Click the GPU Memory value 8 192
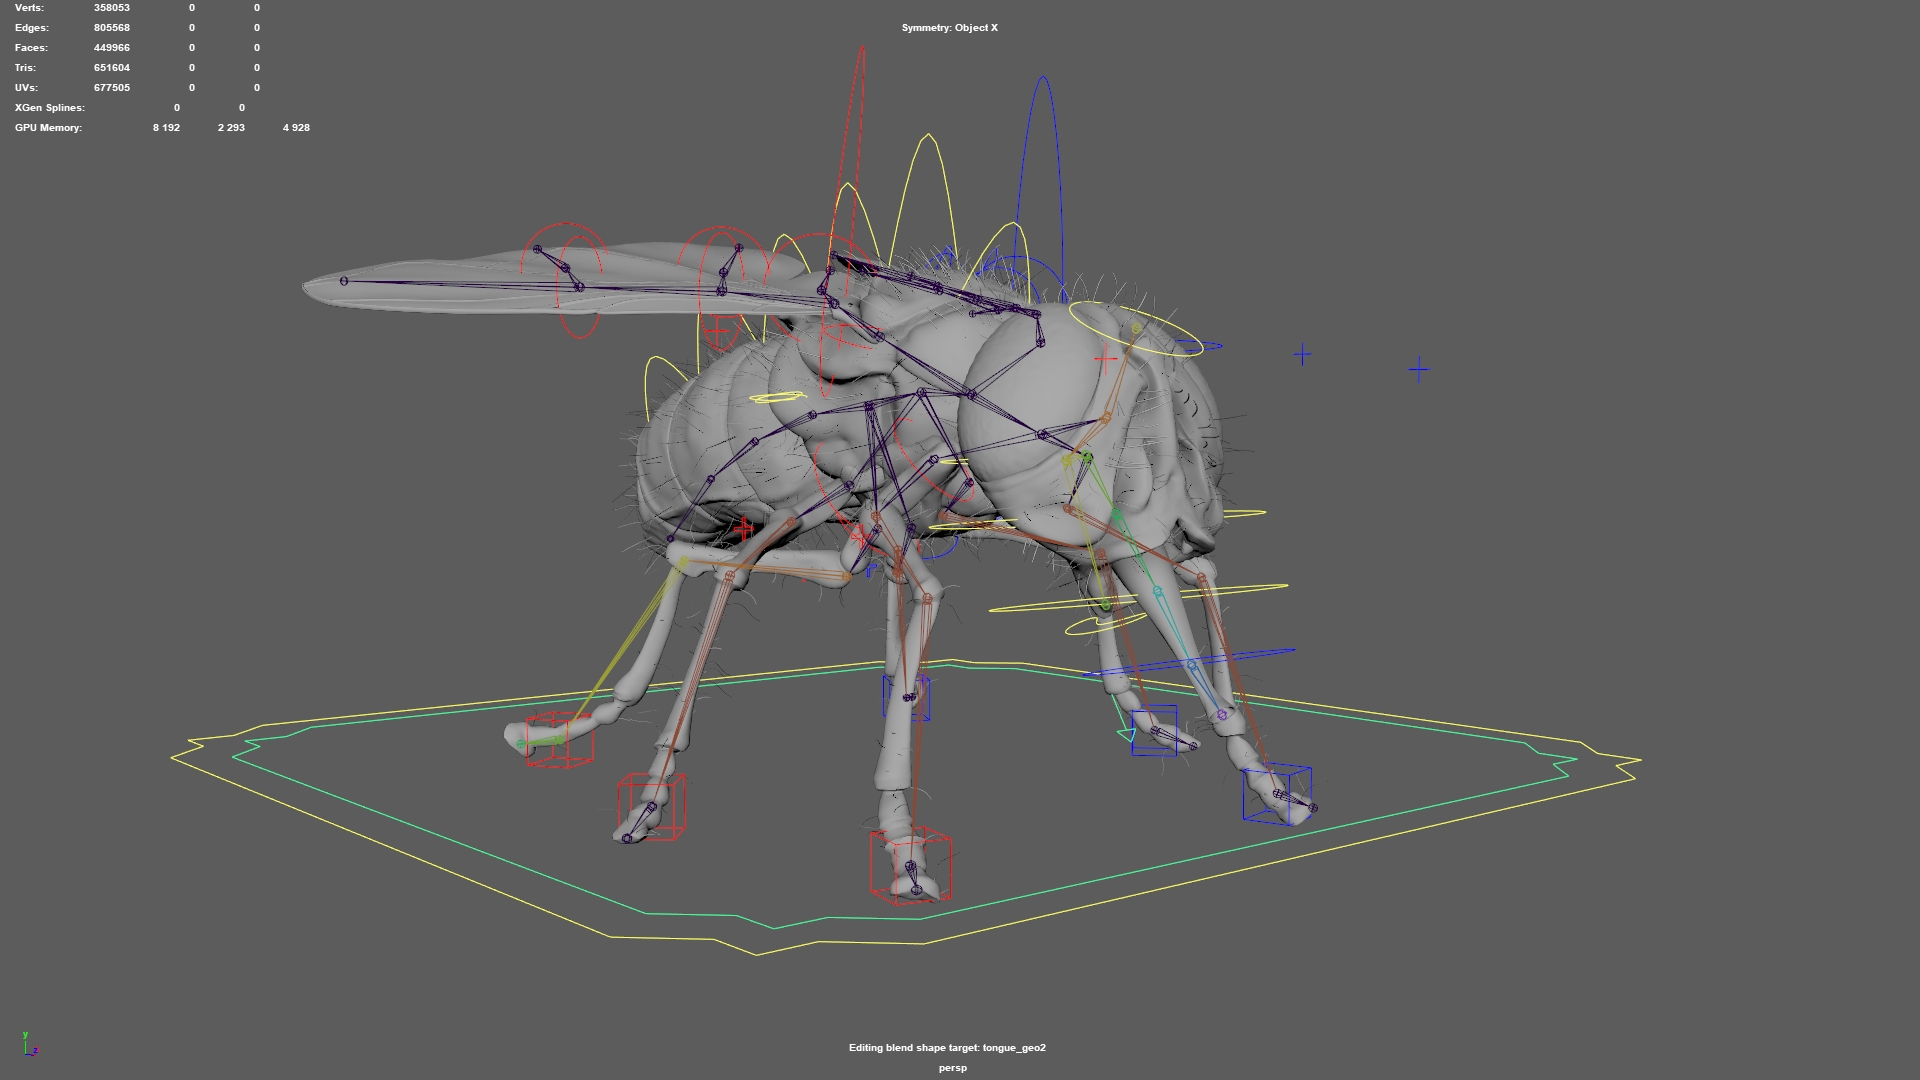Screen dimensions: 1920x1080 [x=166, y=128]
